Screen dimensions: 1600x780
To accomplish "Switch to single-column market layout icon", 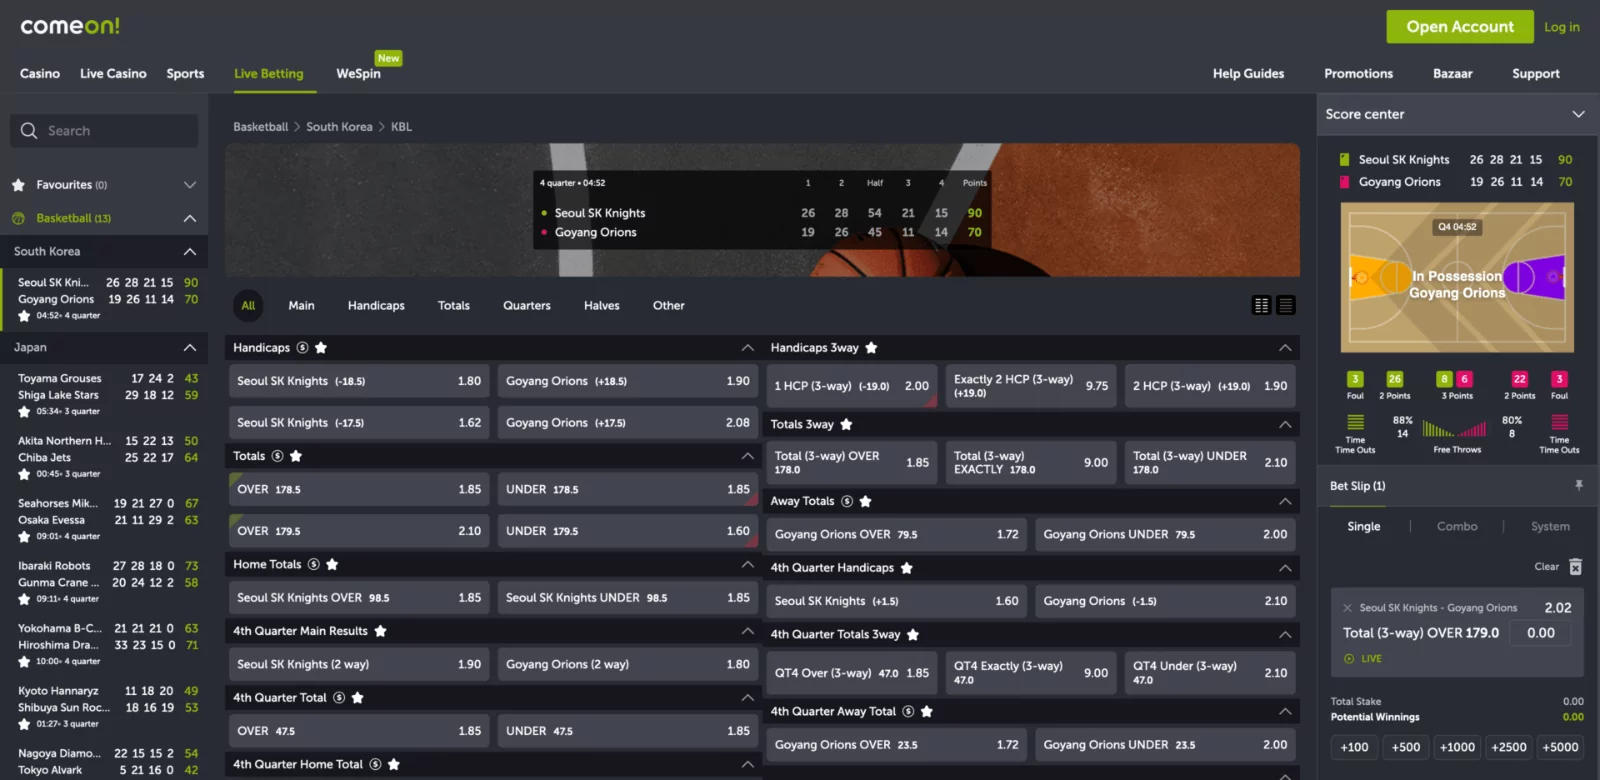I will [1286, 306].
